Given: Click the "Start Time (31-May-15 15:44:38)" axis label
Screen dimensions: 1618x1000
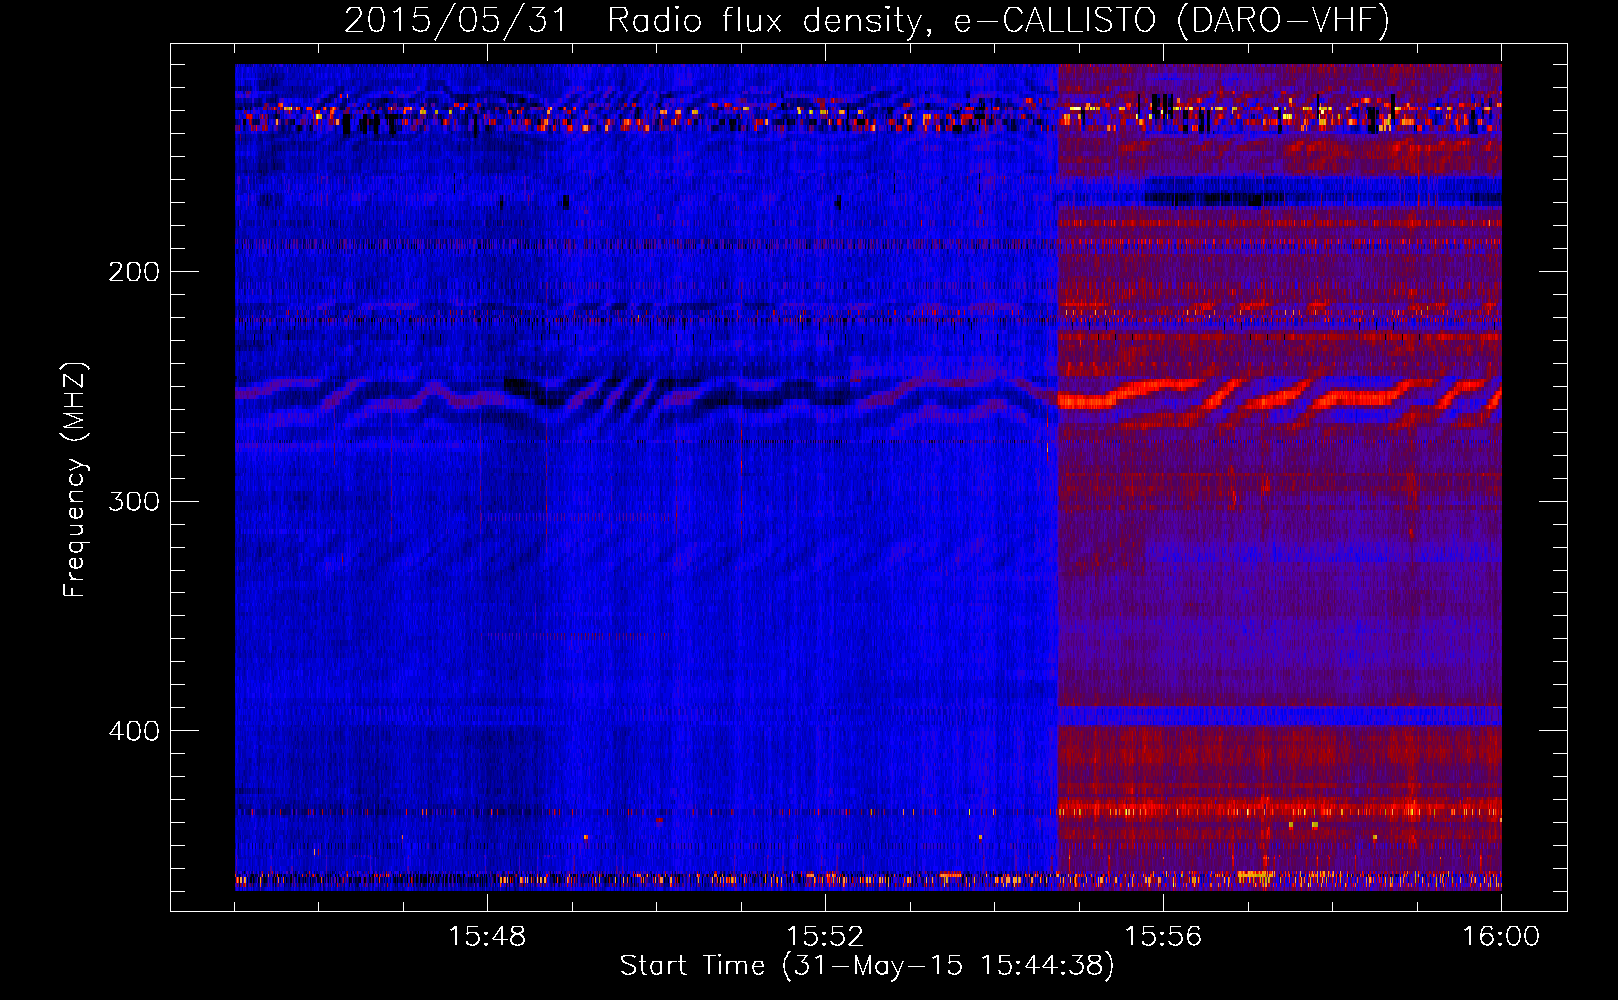Looking at the screenshot, I should coord(867,966).
